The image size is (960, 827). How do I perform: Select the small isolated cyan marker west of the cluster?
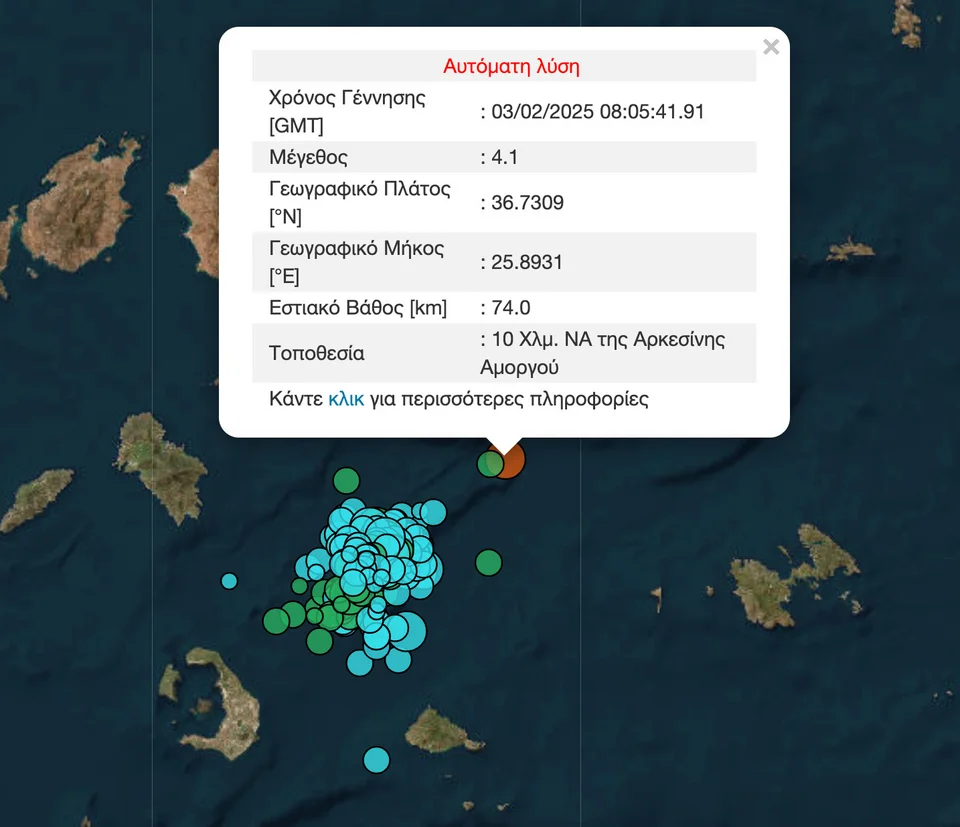point(229,580)
